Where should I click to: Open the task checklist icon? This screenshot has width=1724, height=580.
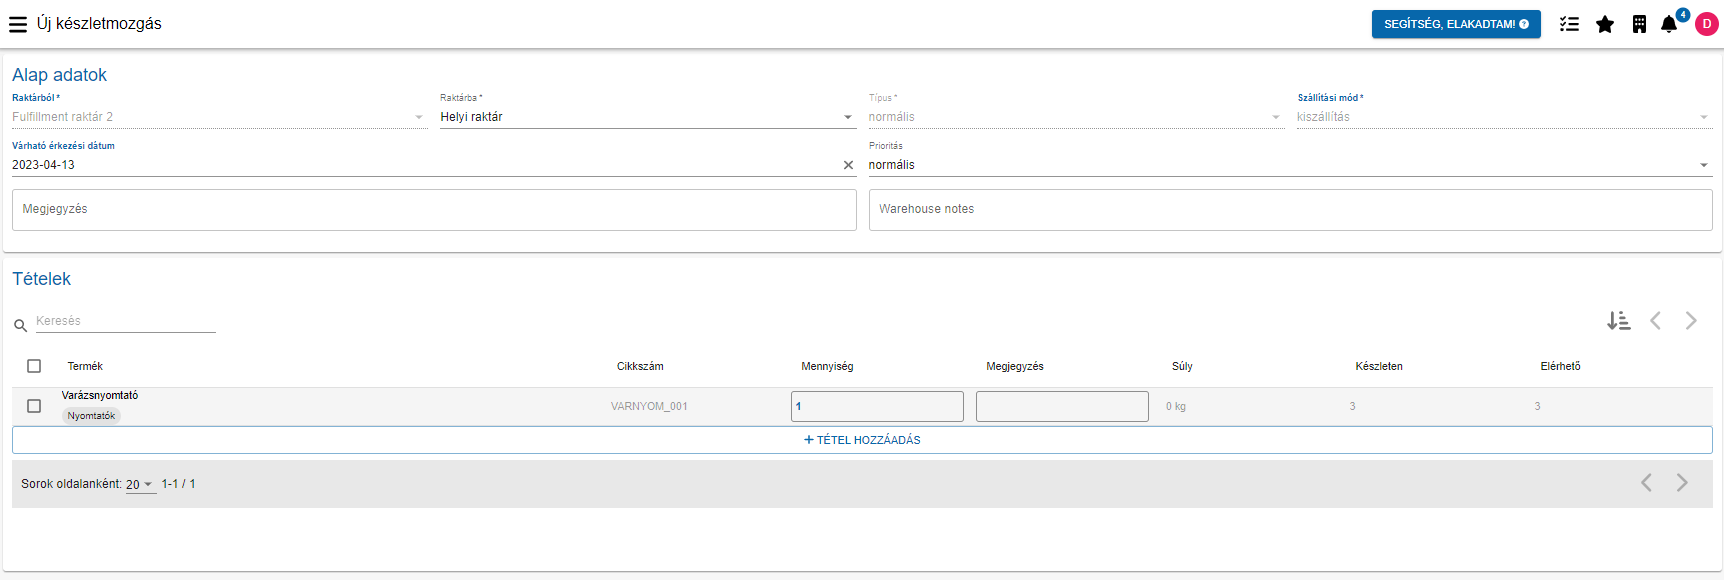click(x=1569, y=24)
